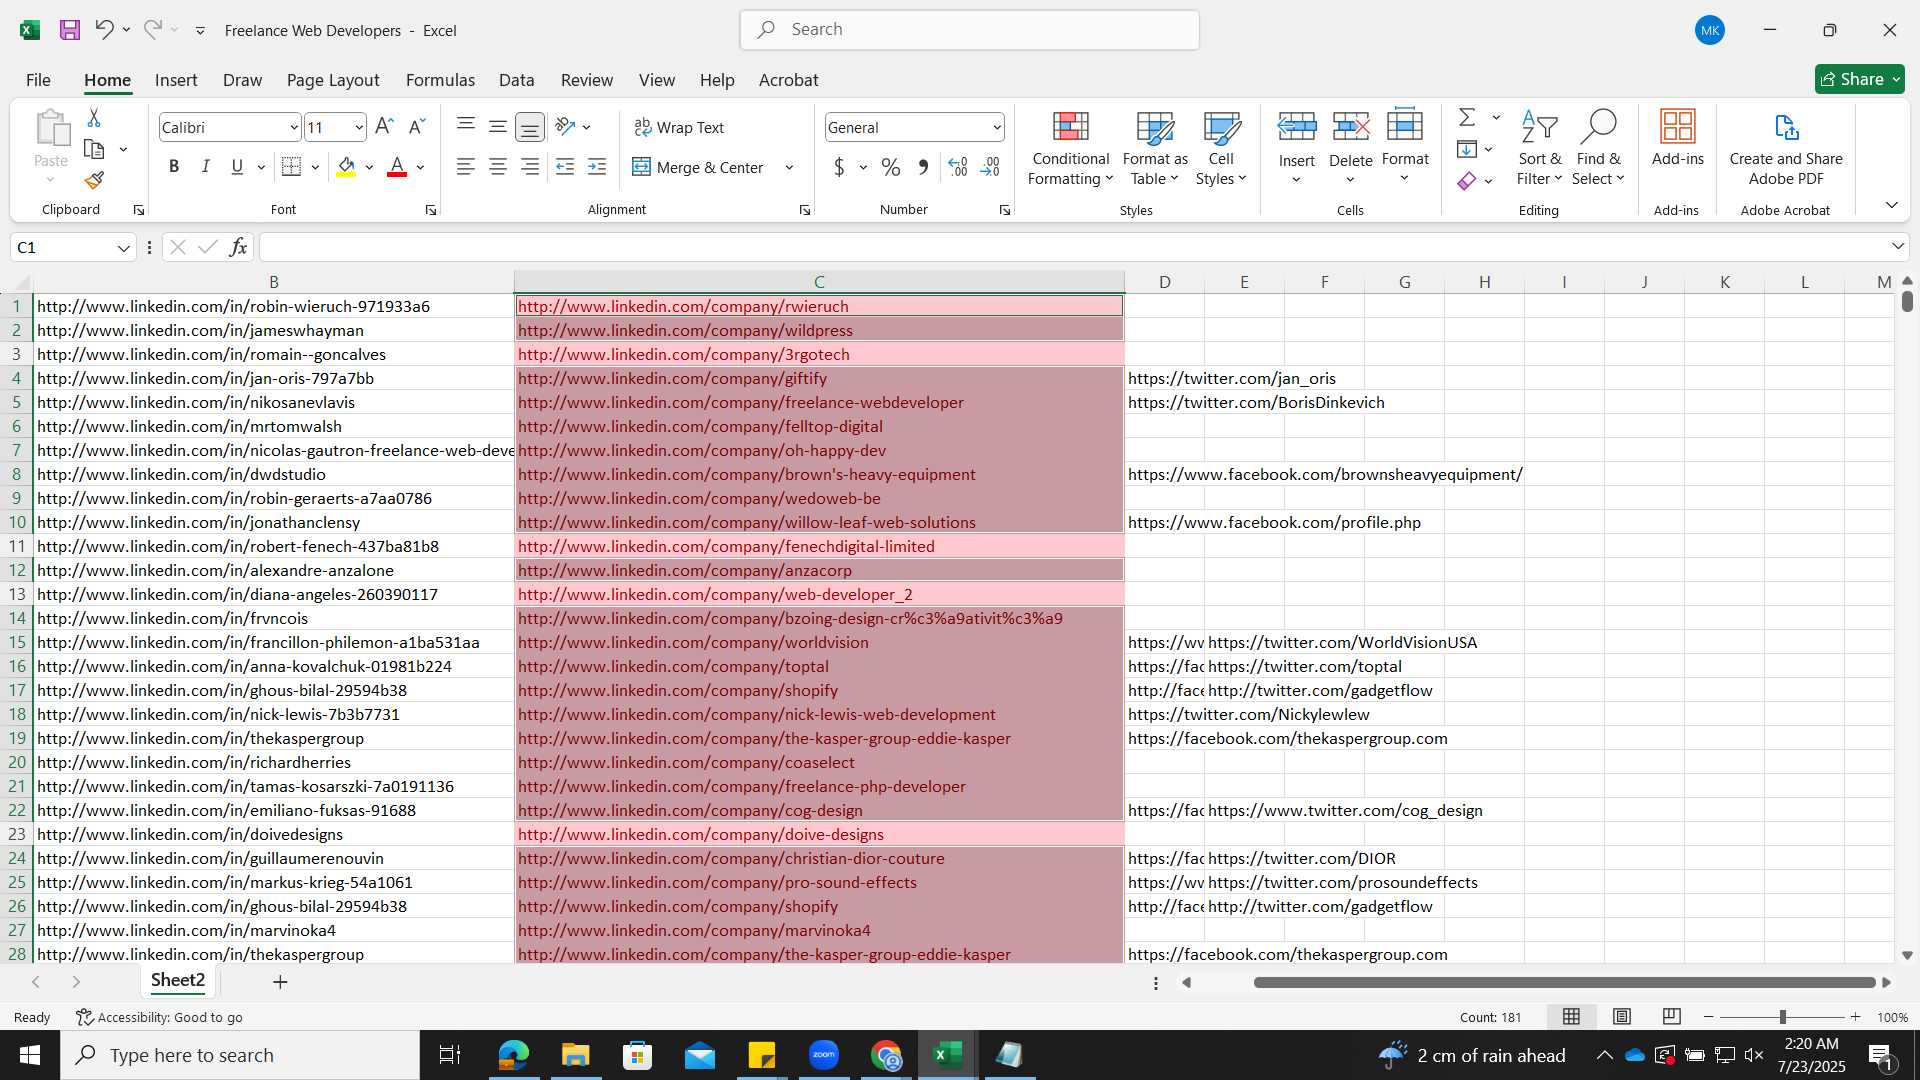Increase the cell indent

point(597,167)
